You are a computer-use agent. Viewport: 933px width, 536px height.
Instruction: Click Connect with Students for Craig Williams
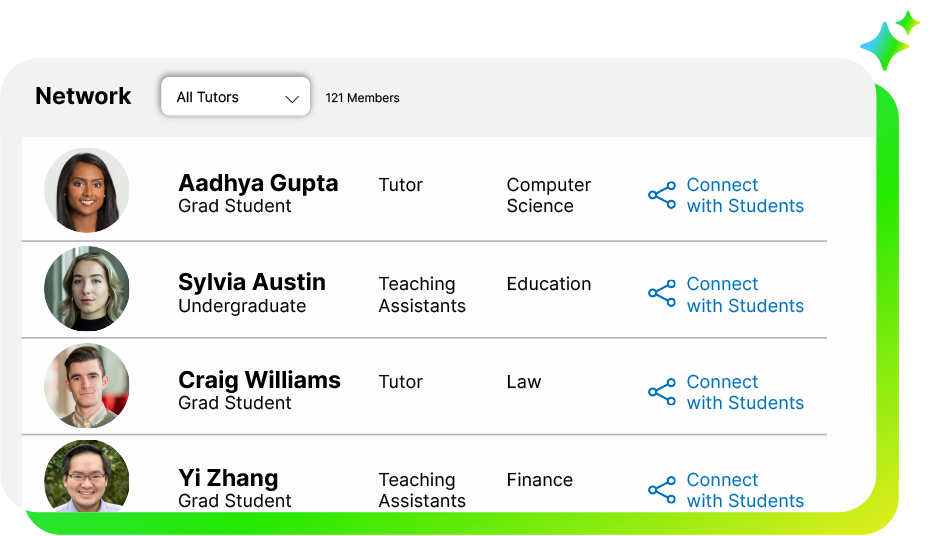point(744,392)
